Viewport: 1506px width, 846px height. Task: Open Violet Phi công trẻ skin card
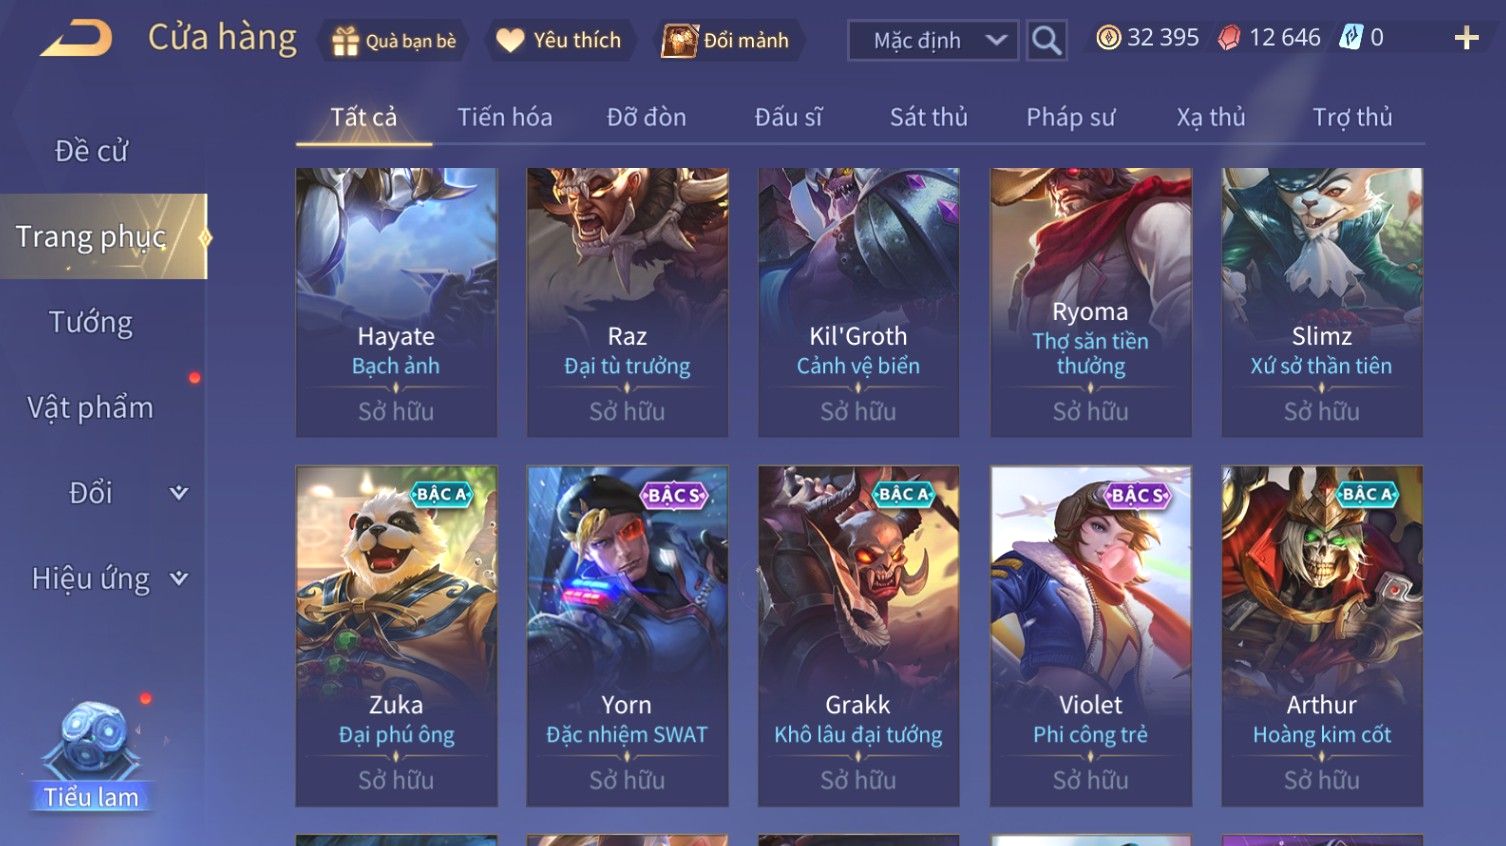(1090, 636)
